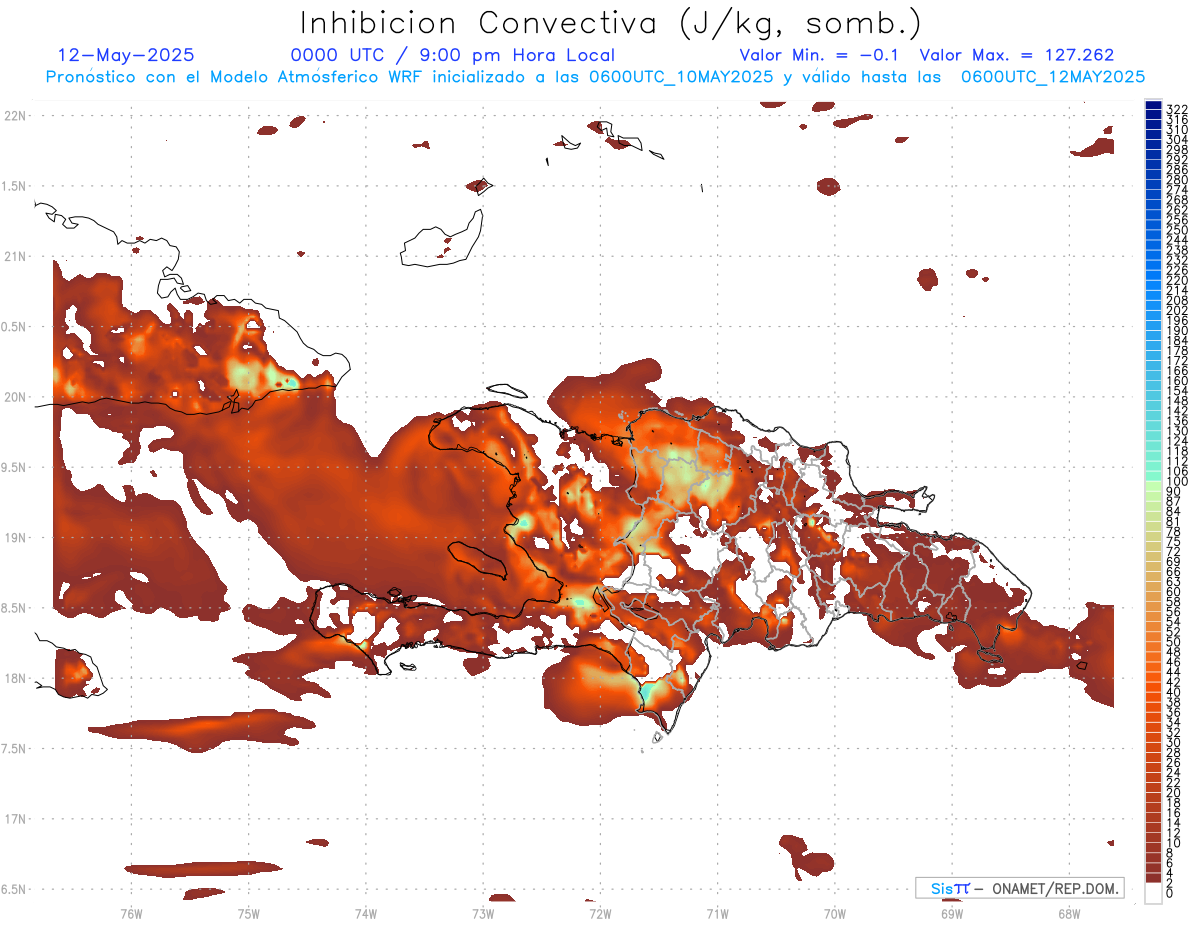Viewport: 1200px width, 927px height.
Task: Click the dark blue 322 swatch on the colorbar
Action: pyautogui.click(x=1154, y=106)
